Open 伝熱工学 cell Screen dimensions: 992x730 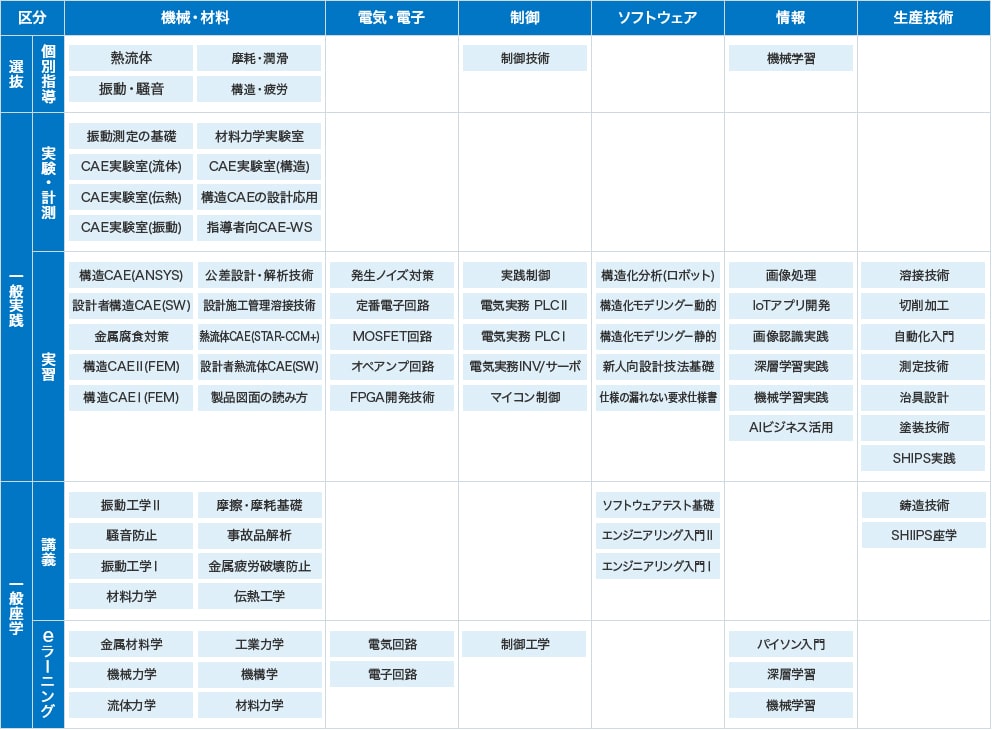click(x=259, y=596)
